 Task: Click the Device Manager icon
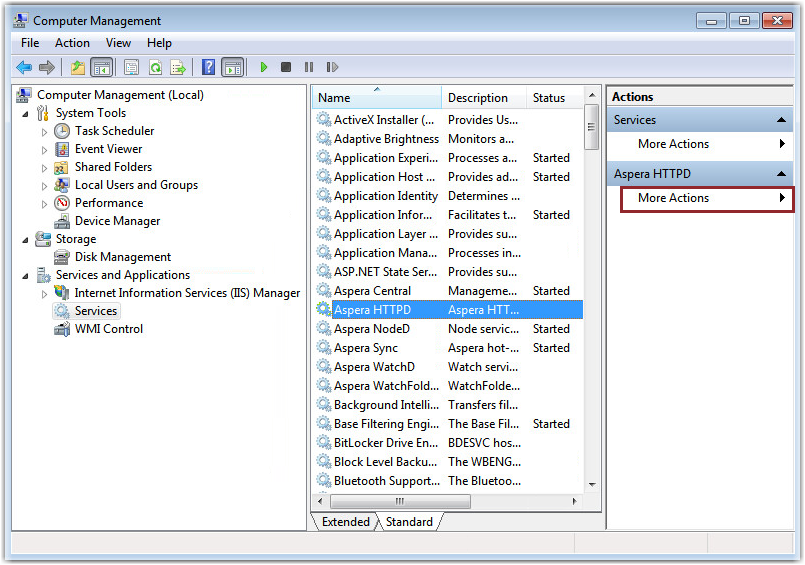tap(62, 221)
